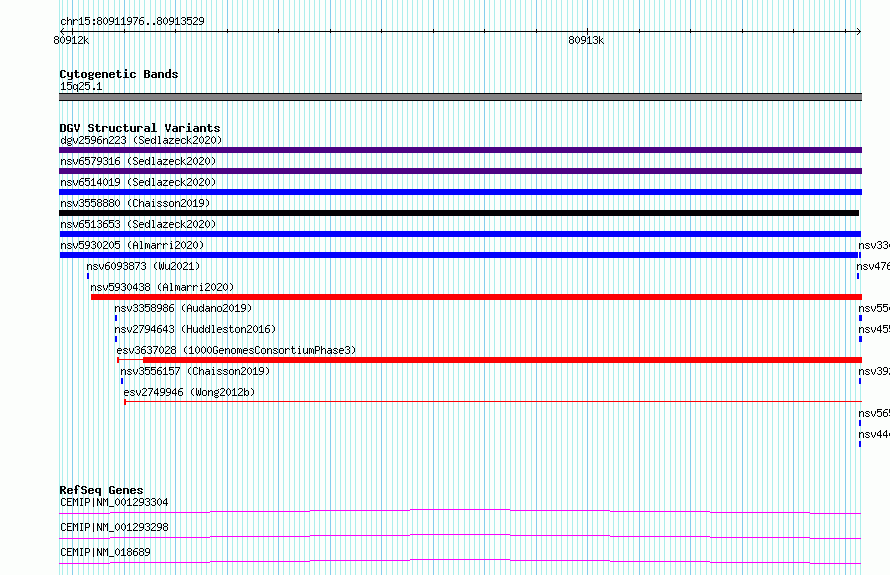Click the thin red line under esv2749946
Screen dimensions: 890x575
click(493, 402)
